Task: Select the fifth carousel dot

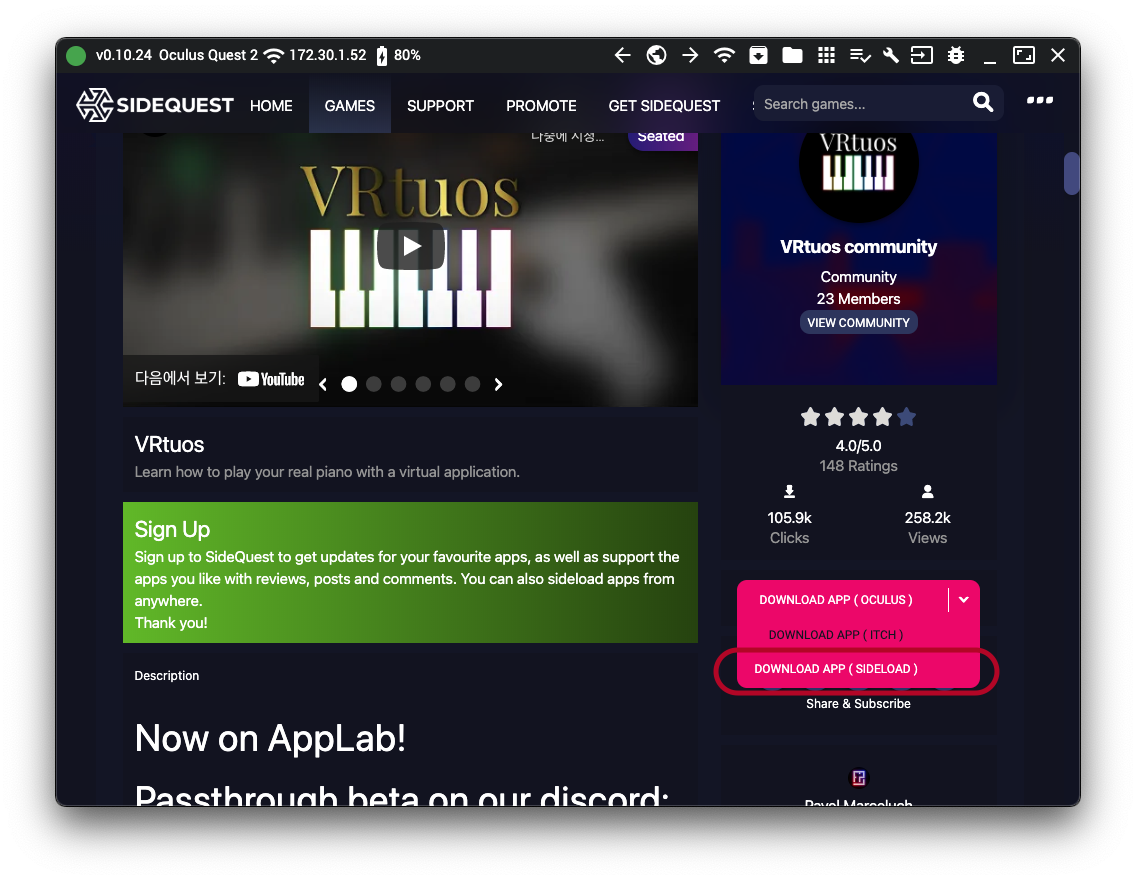Action: tap(448, 385)
